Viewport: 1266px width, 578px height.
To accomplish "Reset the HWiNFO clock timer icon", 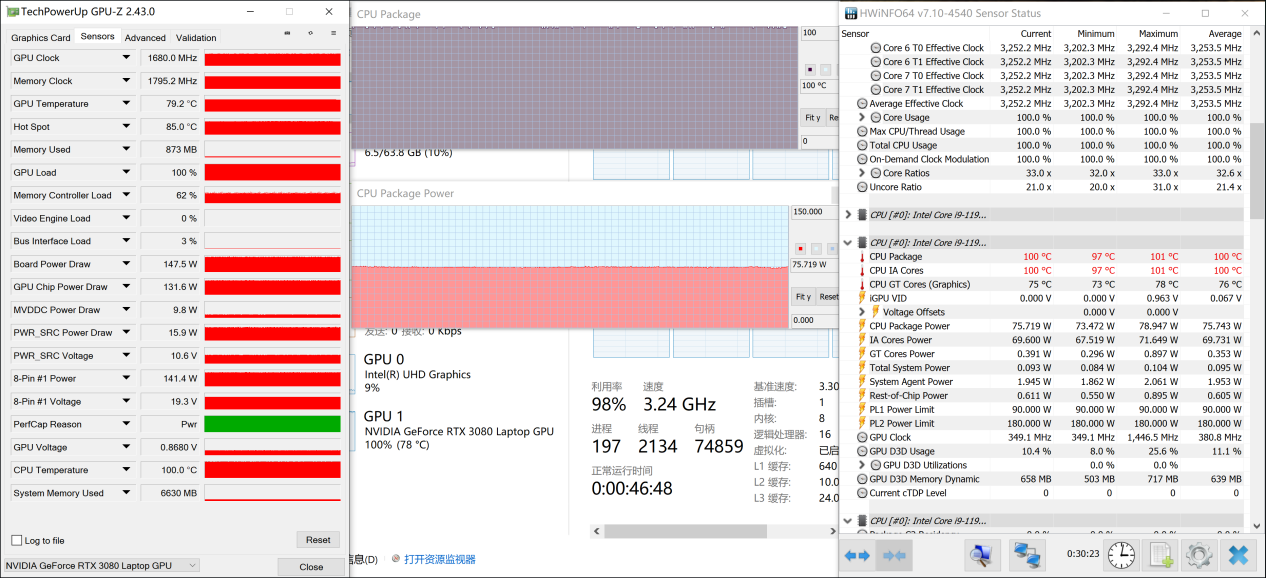I will (x=1121, y=555).
